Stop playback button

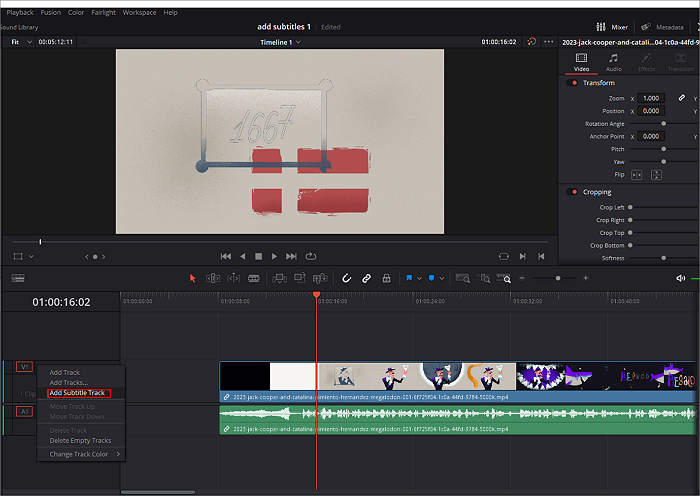point(258,256)
